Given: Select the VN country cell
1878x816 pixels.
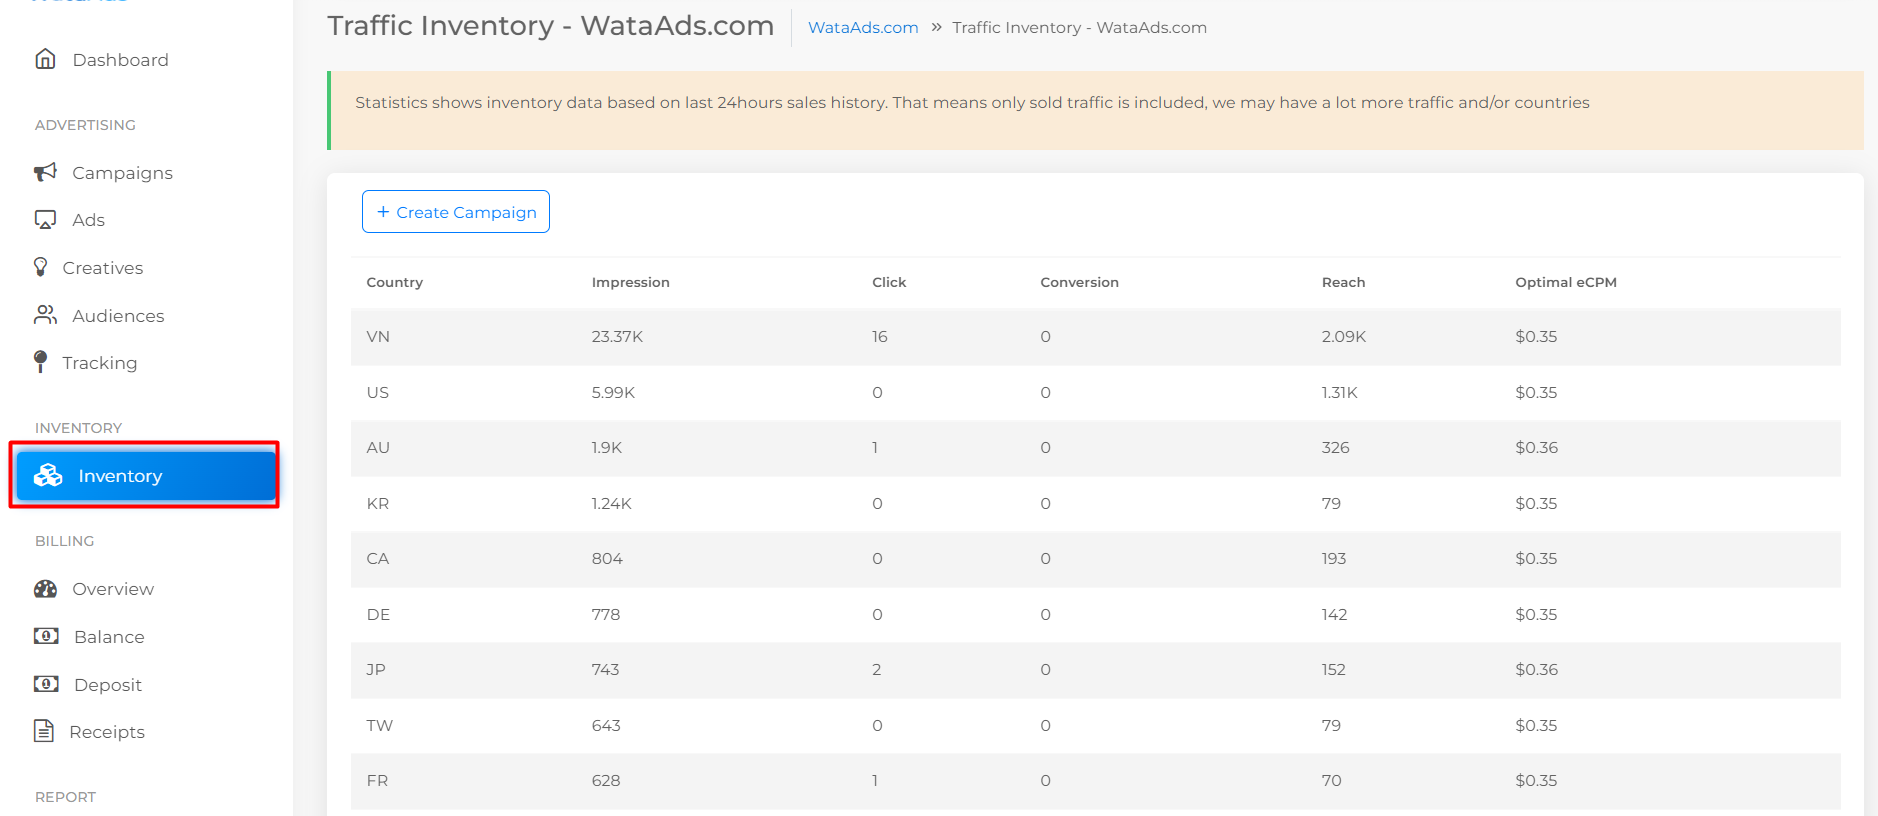Looking at the screenshot, I should tap(378, 337).
